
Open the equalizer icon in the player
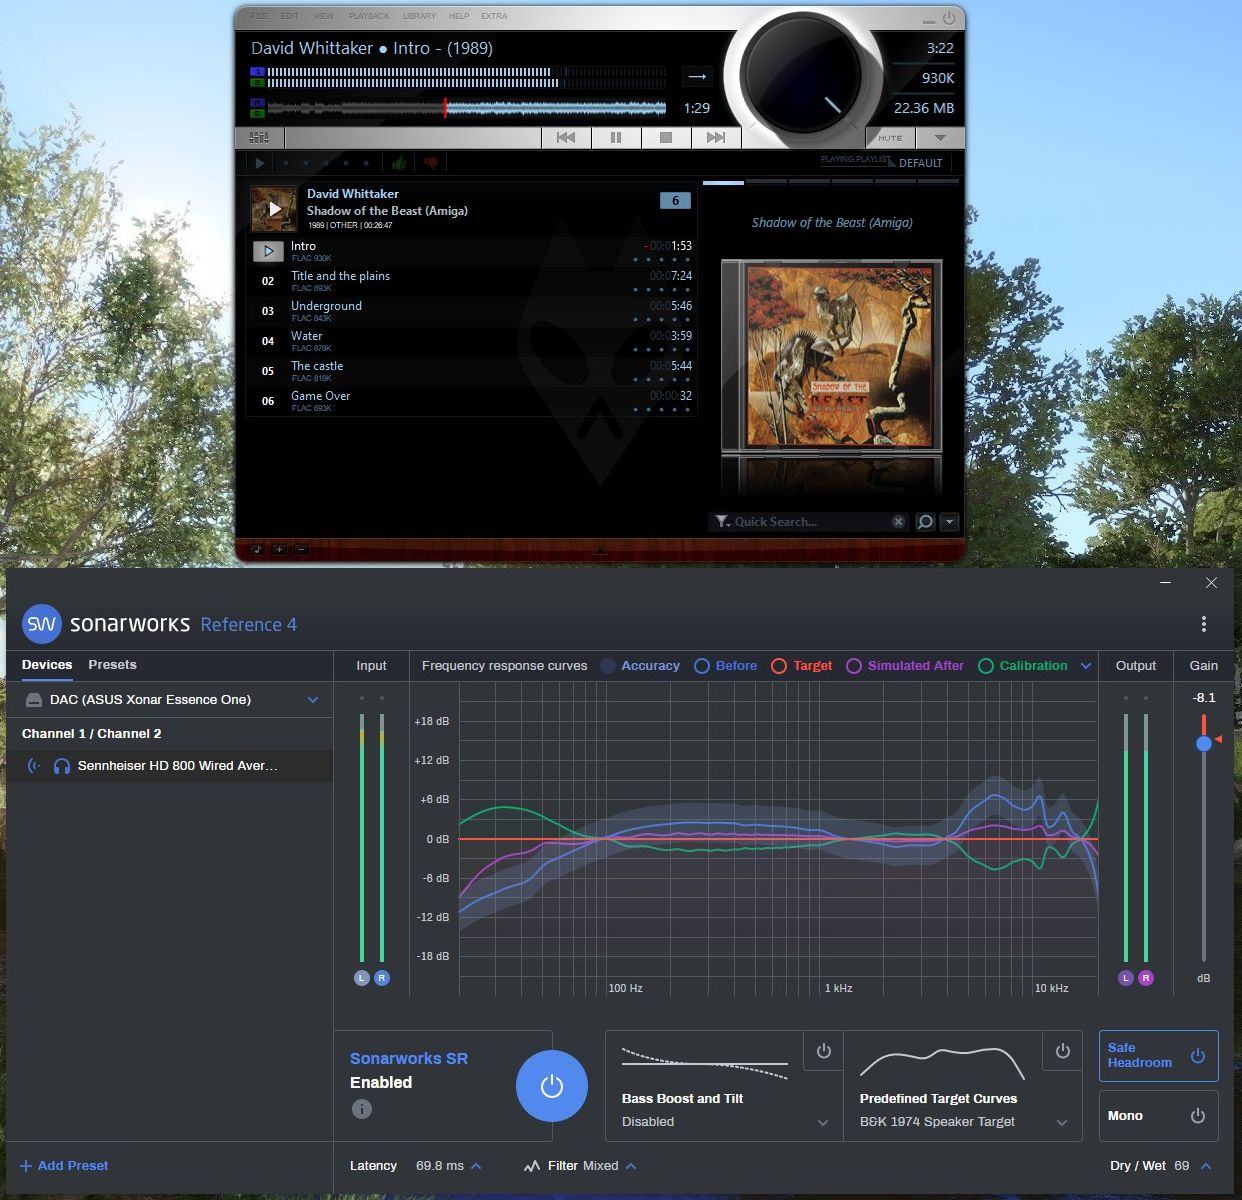pos(259,138)
